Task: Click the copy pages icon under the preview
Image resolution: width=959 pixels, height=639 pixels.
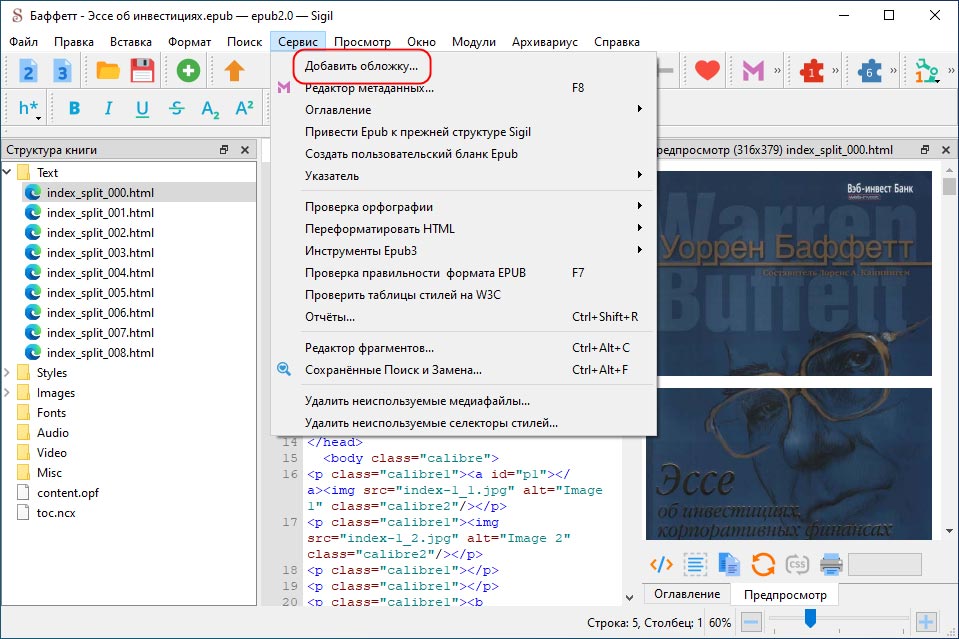Action: click(x=728, y=564)
